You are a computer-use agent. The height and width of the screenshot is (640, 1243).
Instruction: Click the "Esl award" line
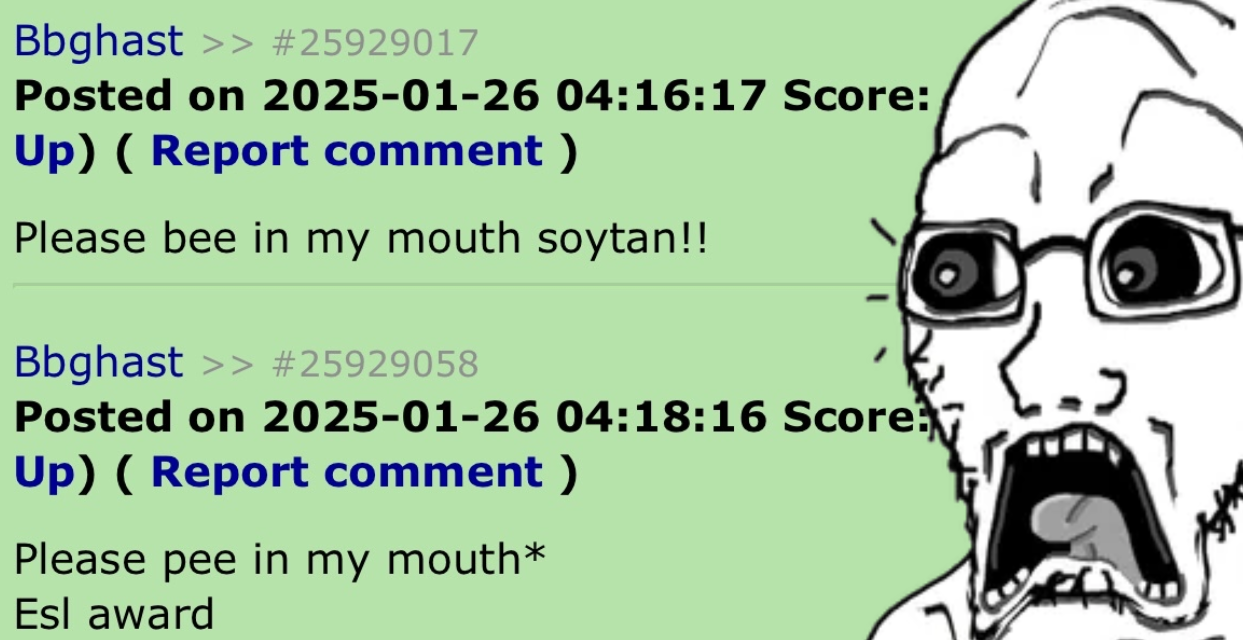click(114, 613)
